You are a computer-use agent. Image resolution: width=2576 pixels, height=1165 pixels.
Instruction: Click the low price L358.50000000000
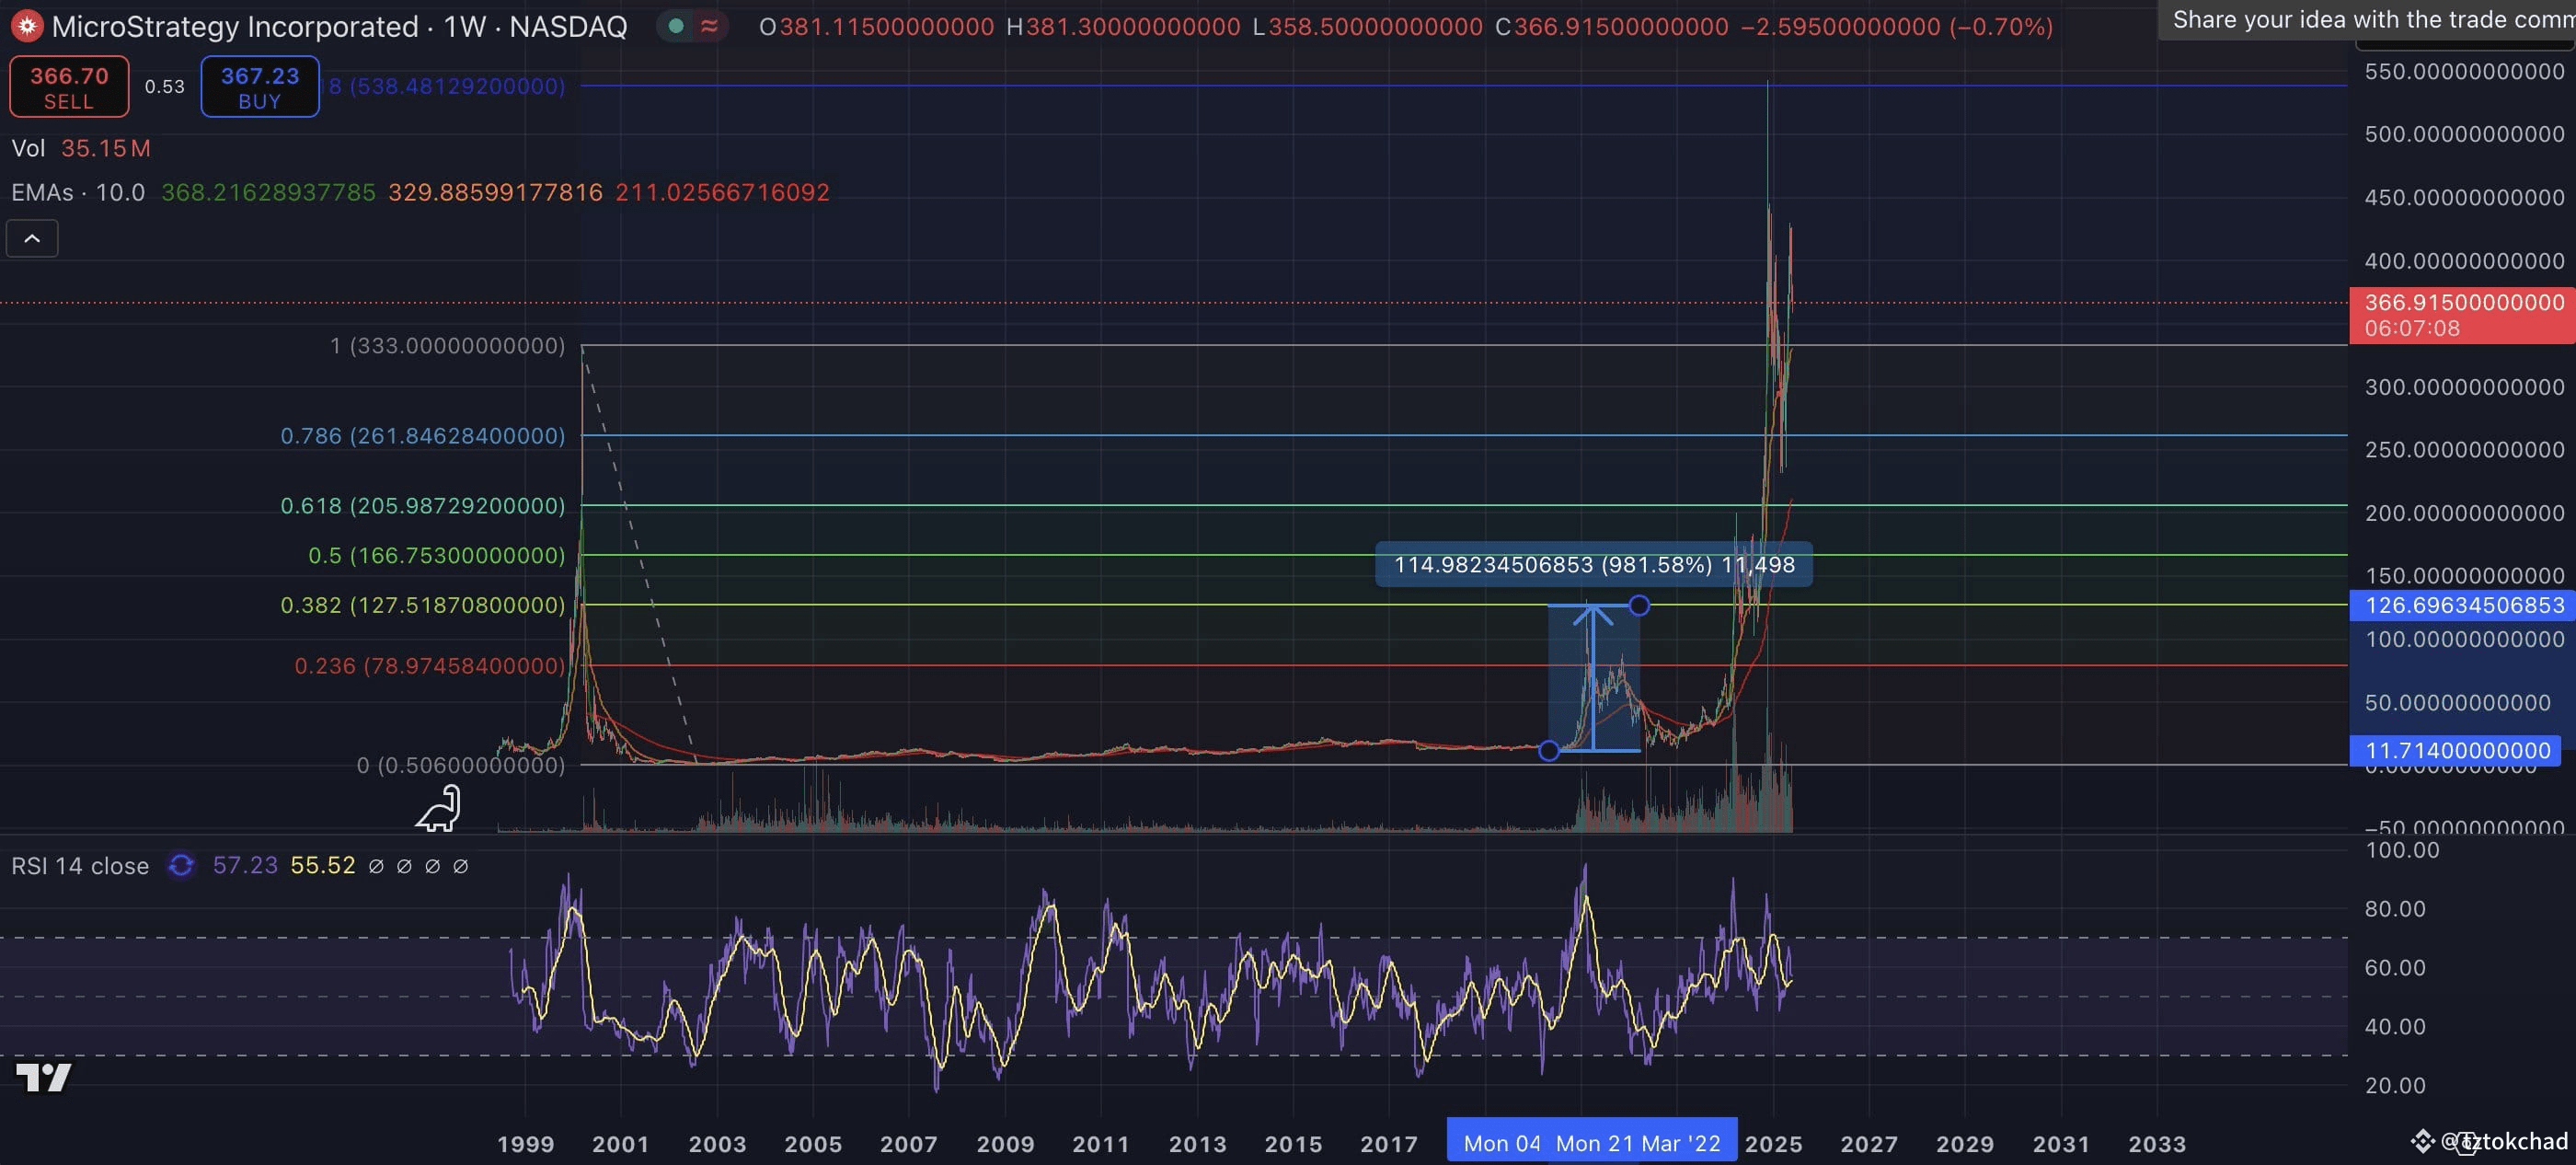pos(1367,27)
